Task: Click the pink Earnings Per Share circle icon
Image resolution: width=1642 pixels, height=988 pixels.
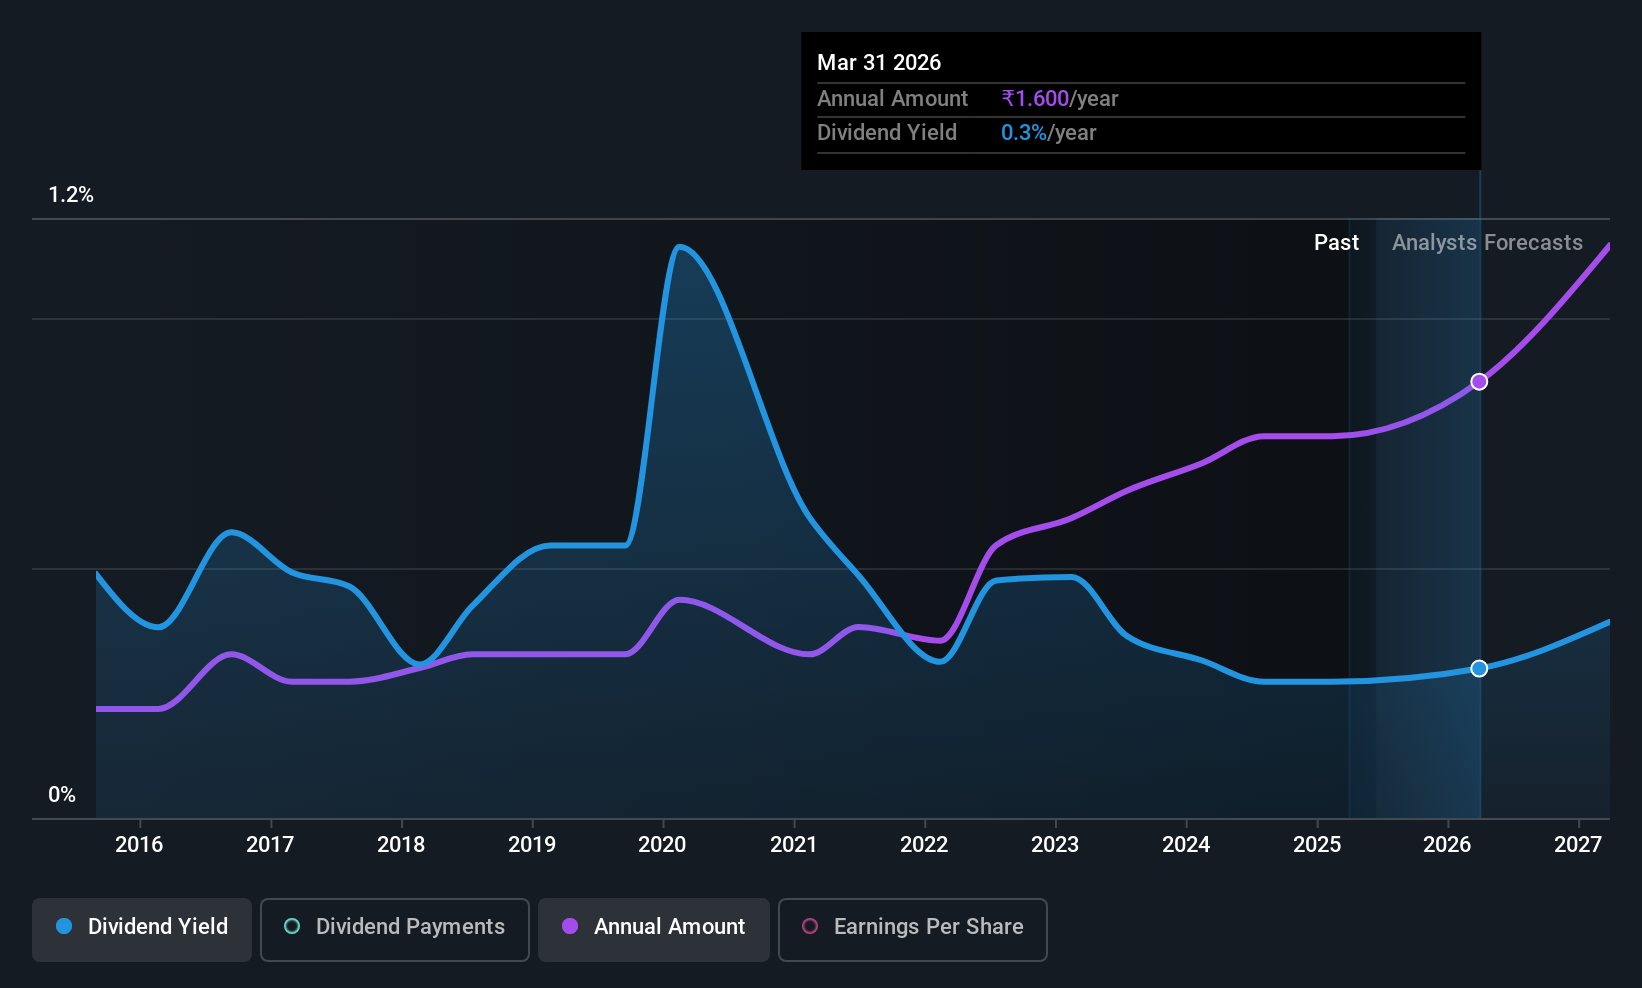Action: coord(810,926)
